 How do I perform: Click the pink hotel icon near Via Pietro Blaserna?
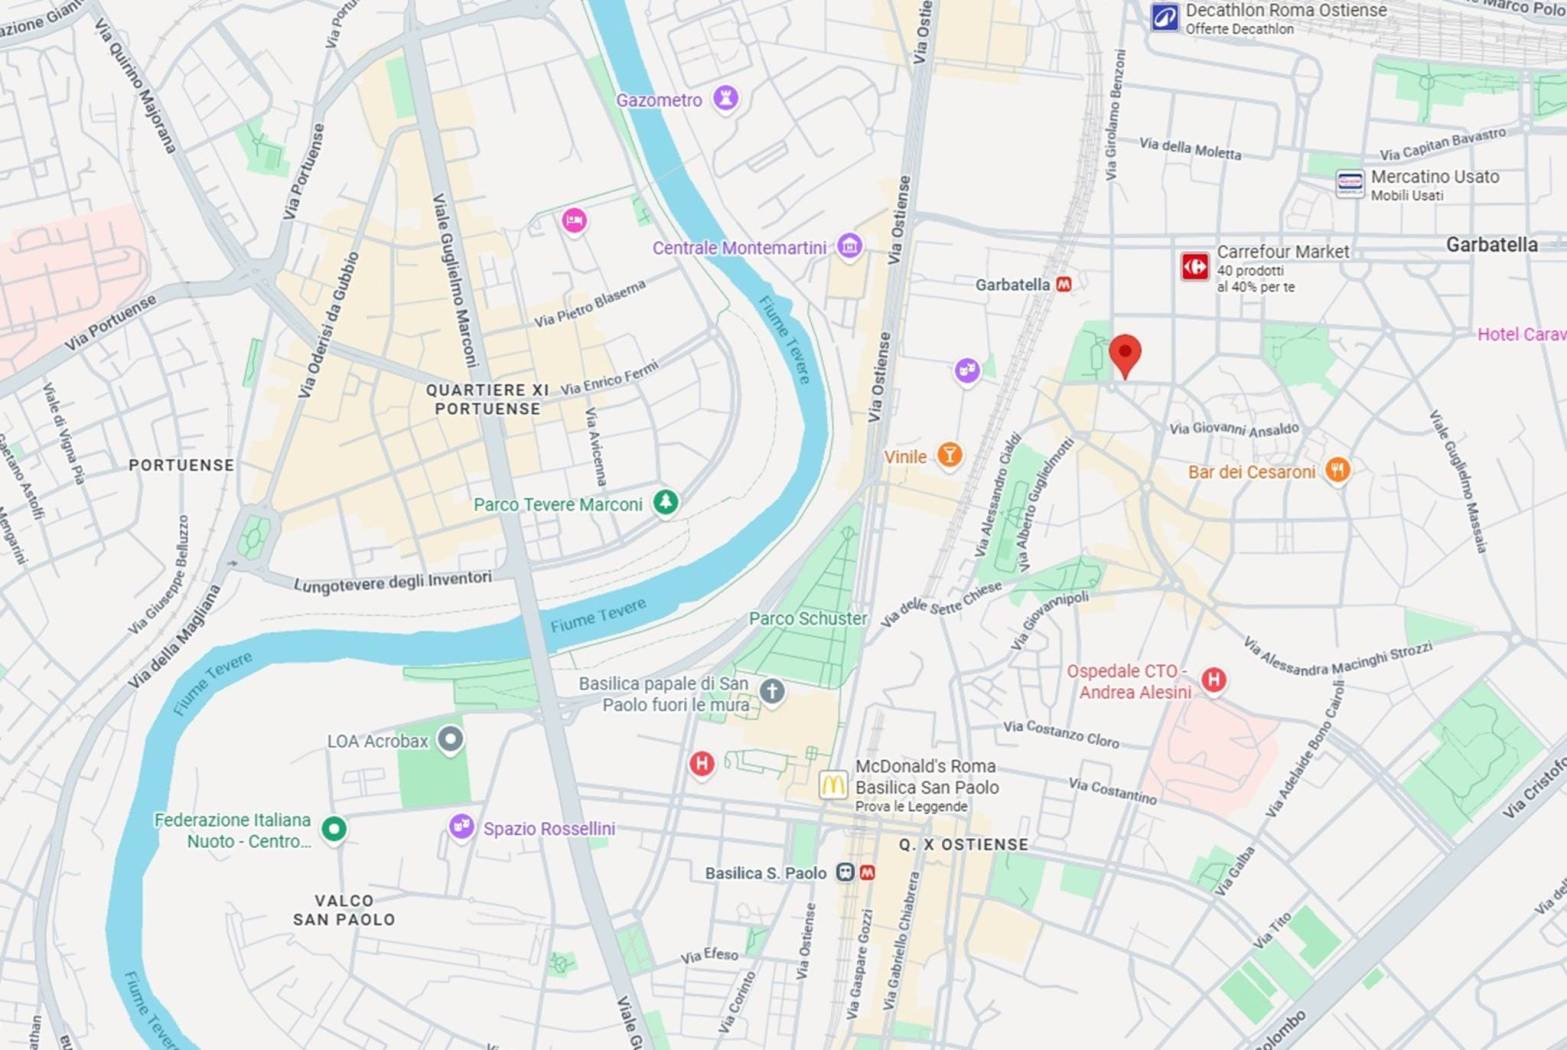click(x=574, y=220)
